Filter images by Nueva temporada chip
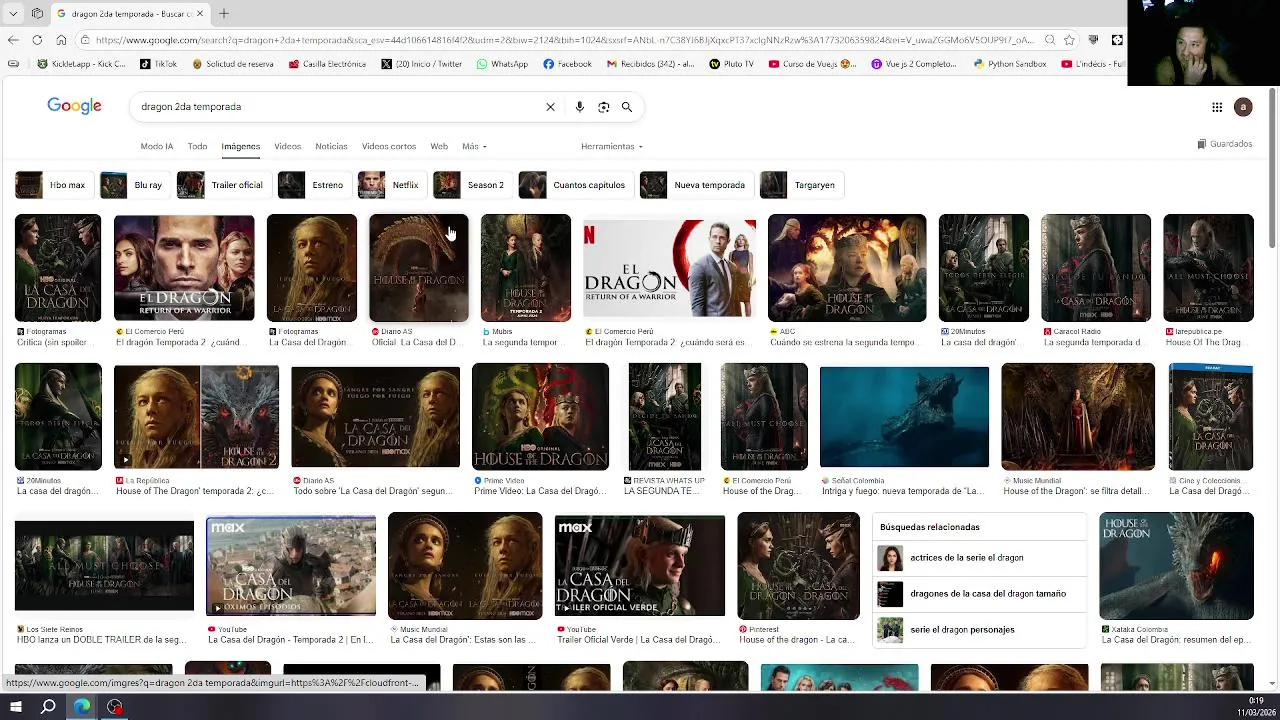The image size is (1280, 720). [695, 185]
